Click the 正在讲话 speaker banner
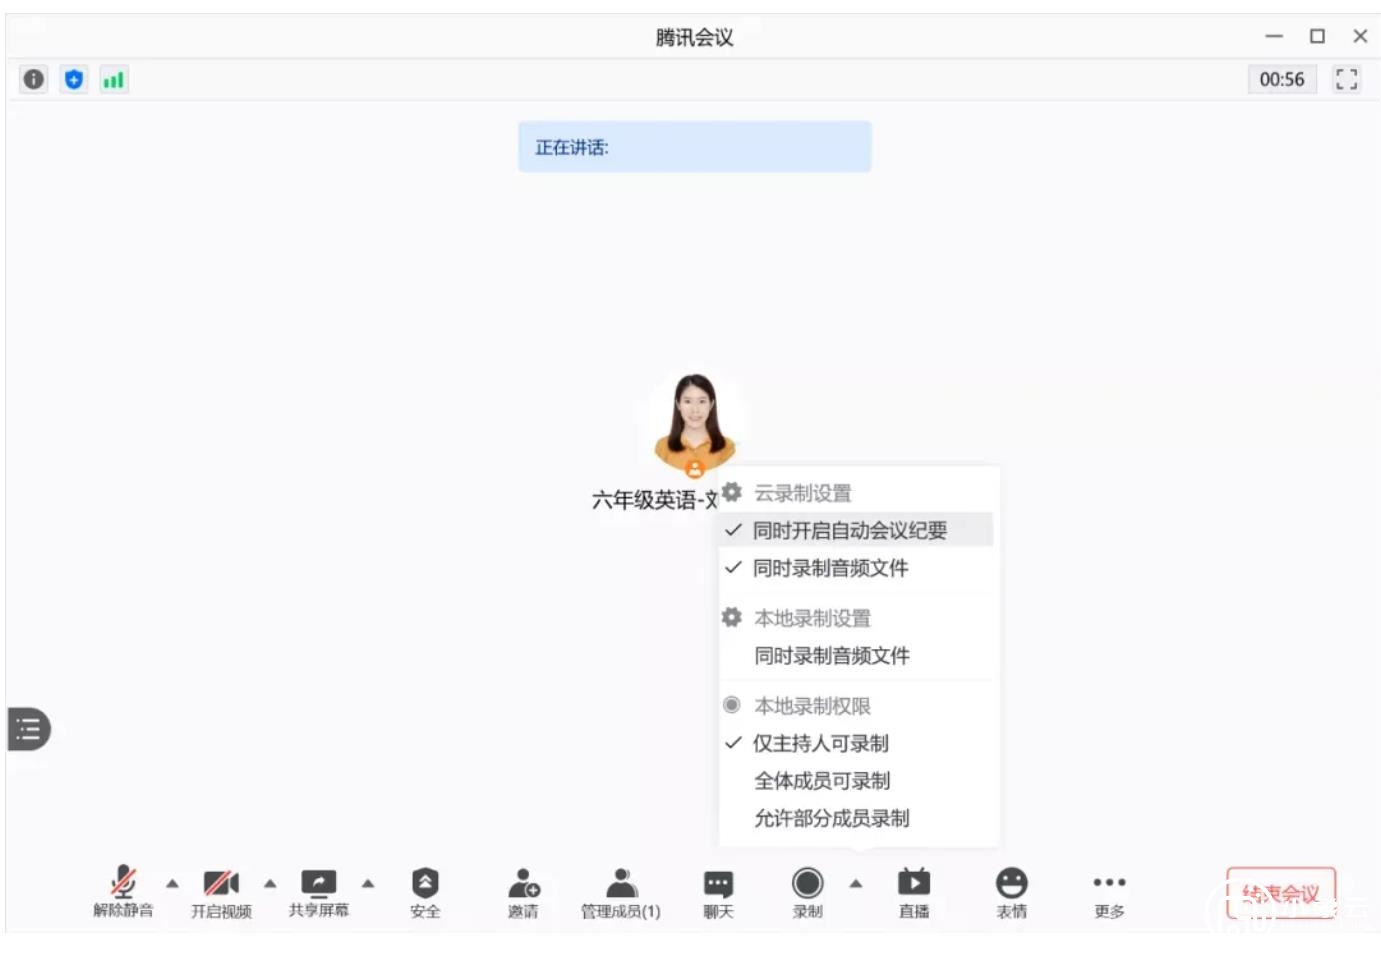1381x959 pixels. (x=695, y=147)
